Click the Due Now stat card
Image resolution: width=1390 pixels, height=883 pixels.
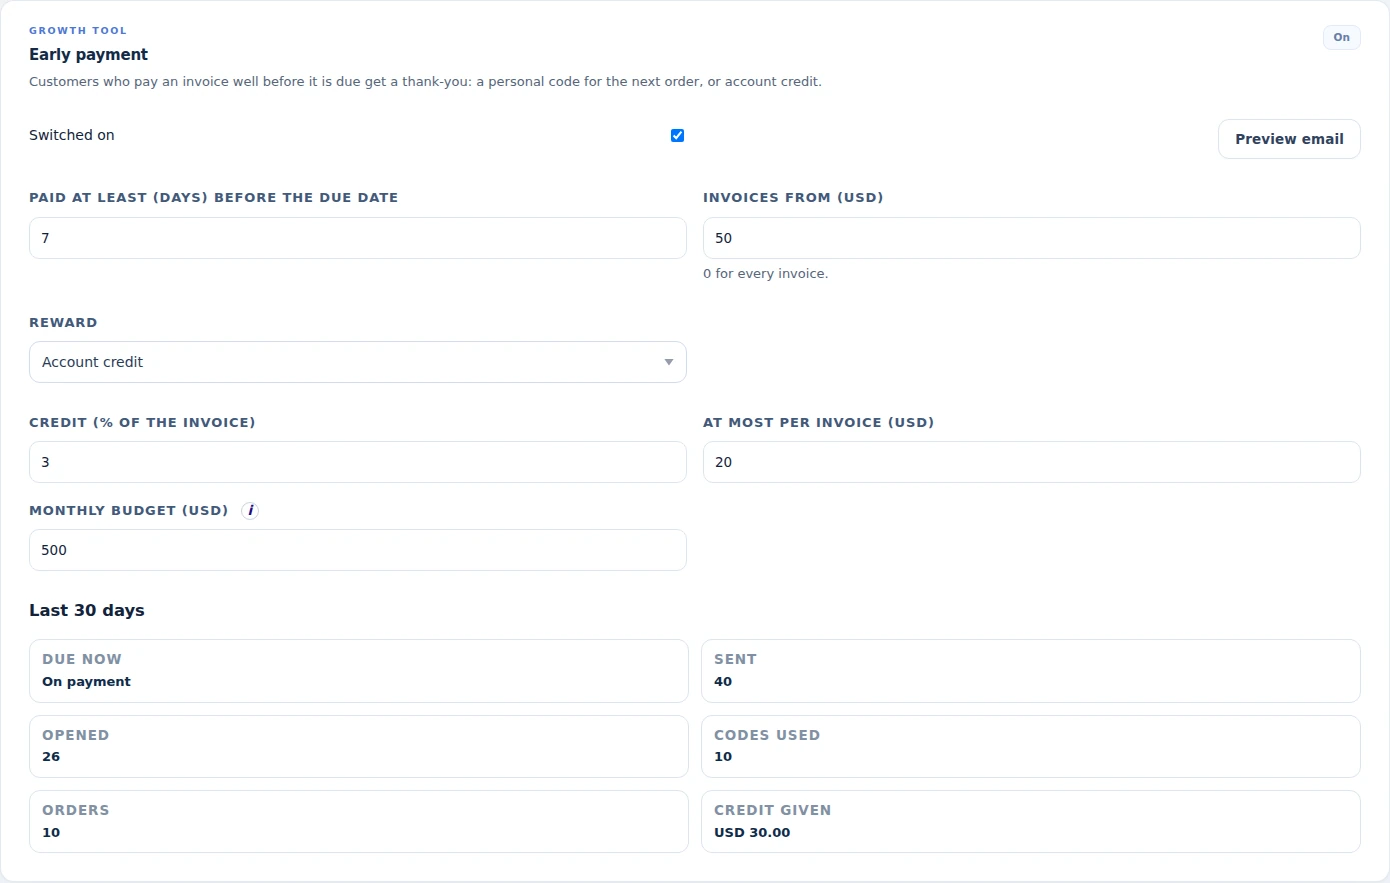[359, 671]
